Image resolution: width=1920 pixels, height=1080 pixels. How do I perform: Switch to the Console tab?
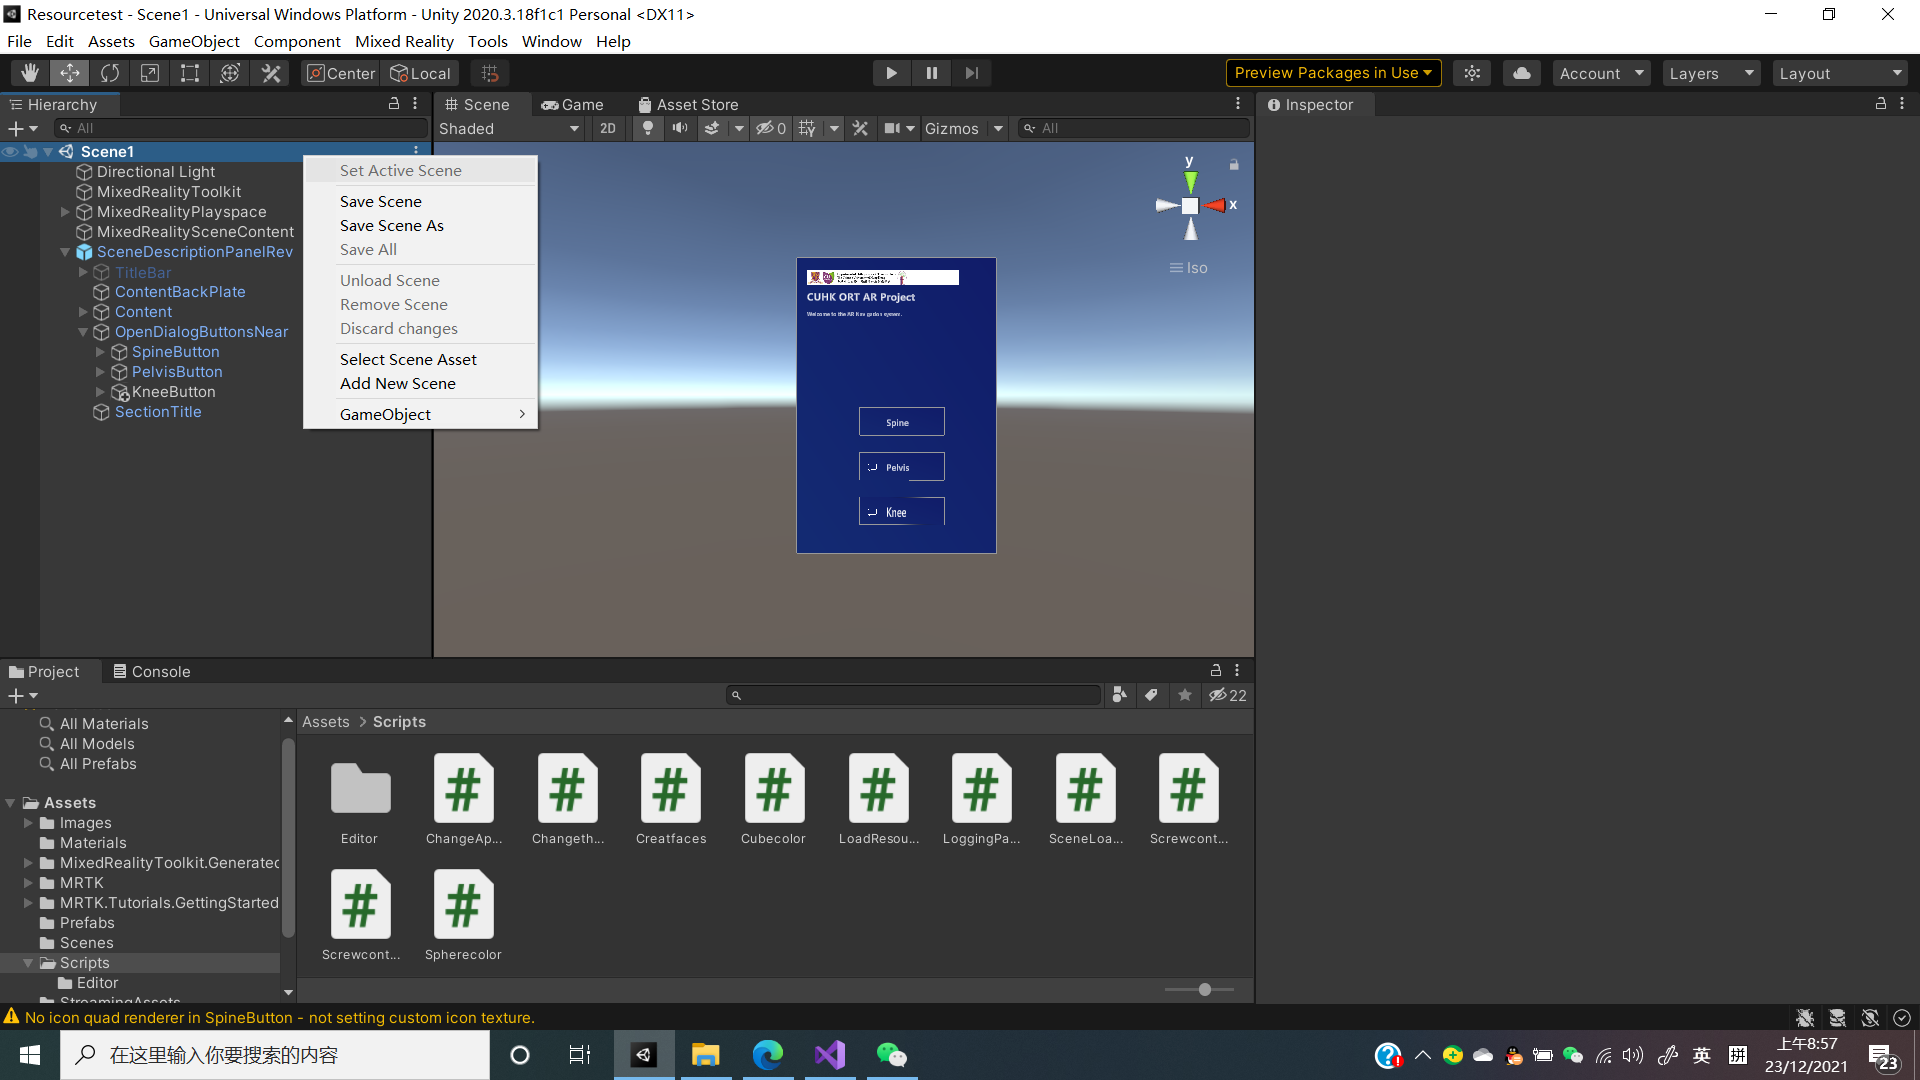point(151,671)
